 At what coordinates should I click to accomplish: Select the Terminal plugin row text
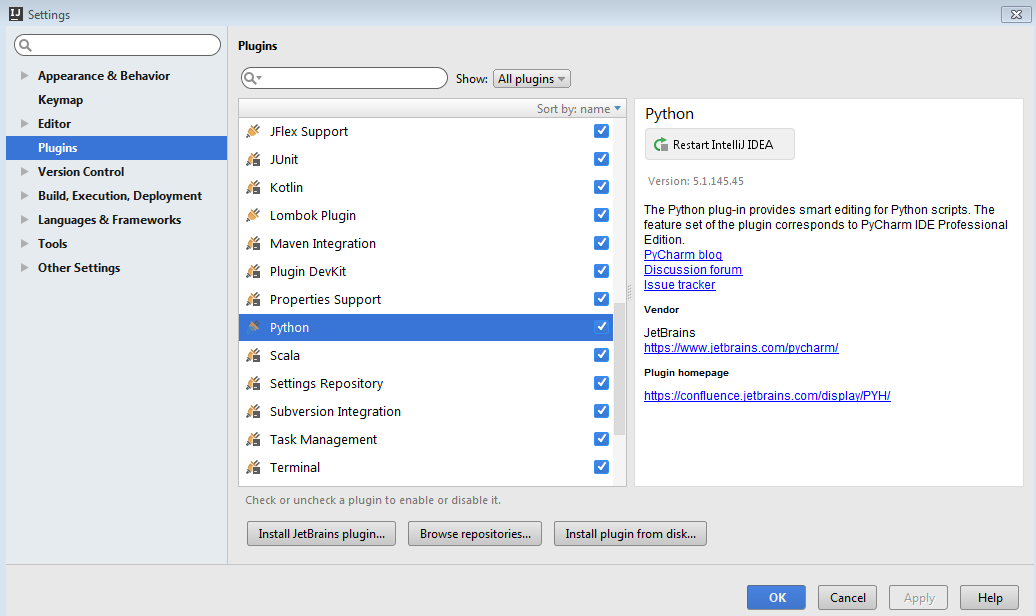point(295,467)
